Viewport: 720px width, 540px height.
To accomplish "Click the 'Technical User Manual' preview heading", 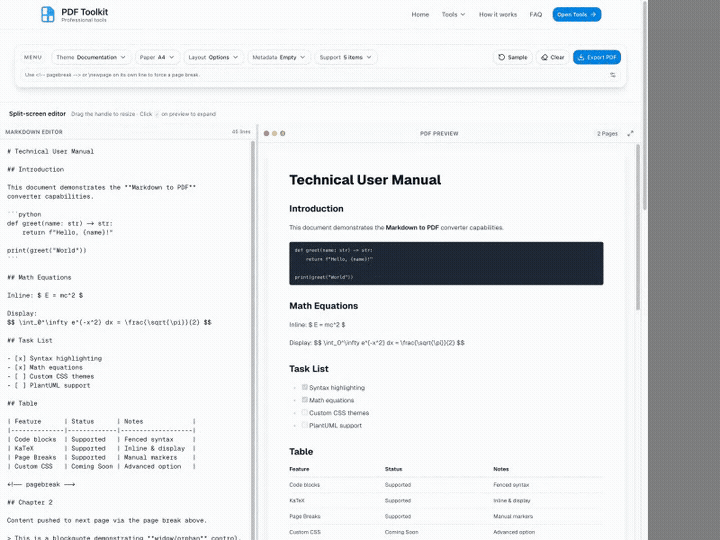I will coord(365,180).
